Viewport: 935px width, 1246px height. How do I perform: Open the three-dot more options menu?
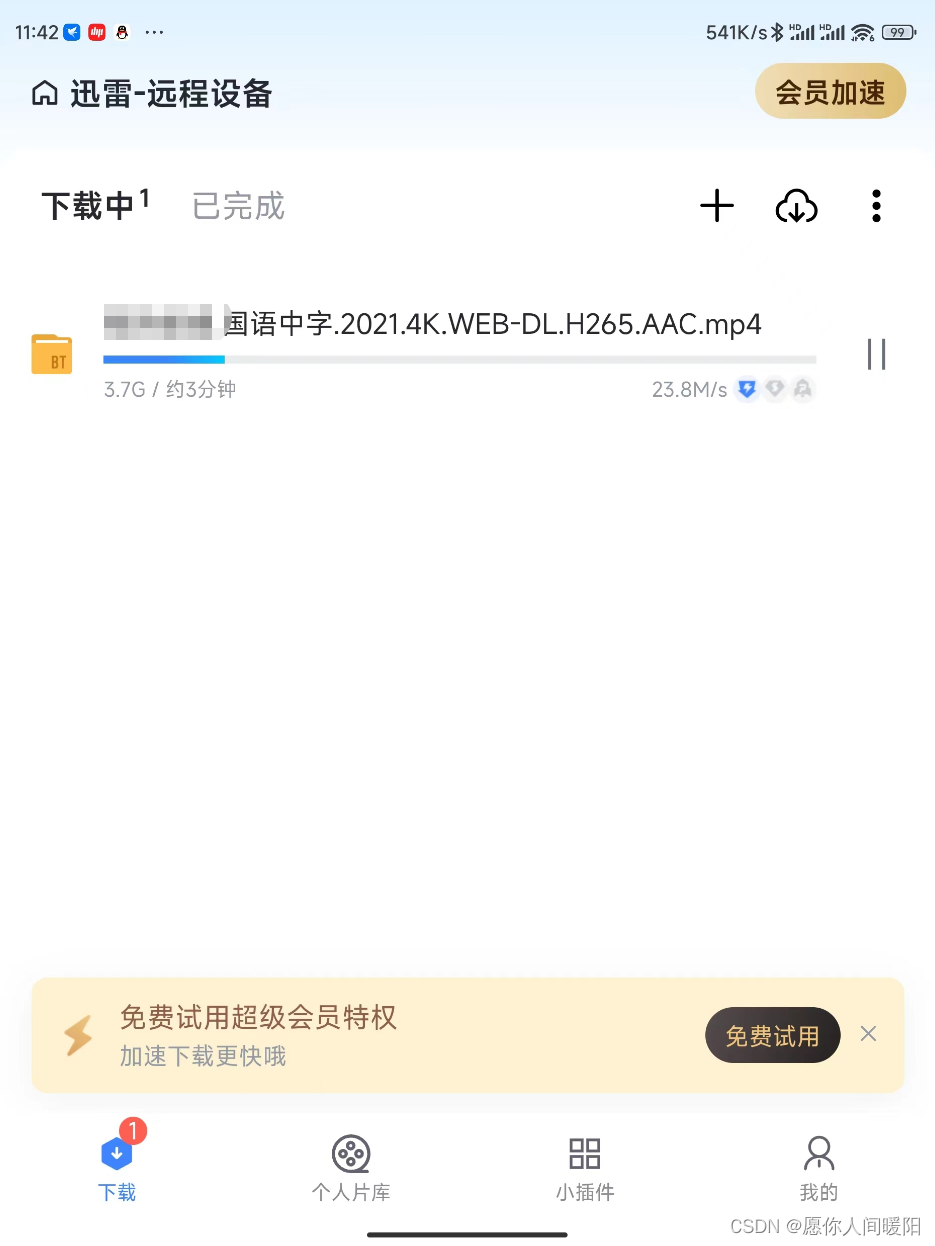tap(876, 206)
